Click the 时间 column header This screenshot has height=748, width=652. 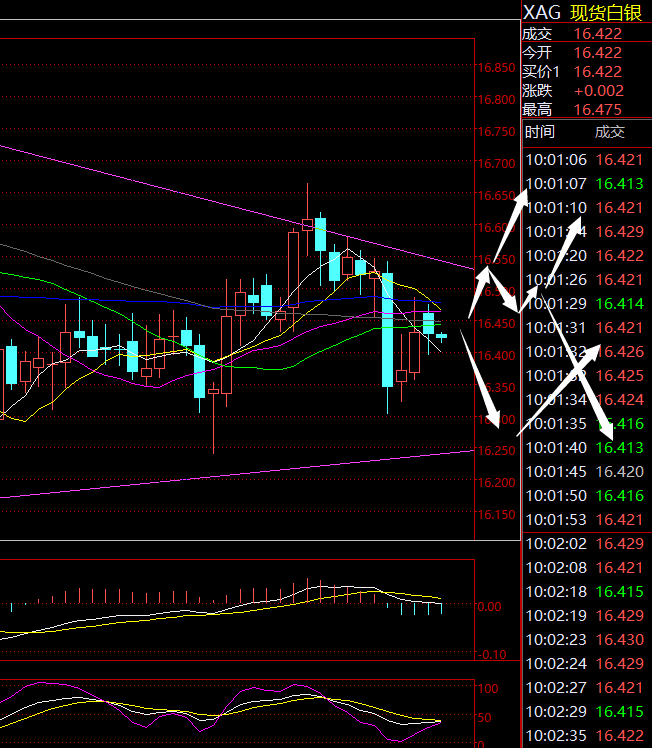coord(539,132)
